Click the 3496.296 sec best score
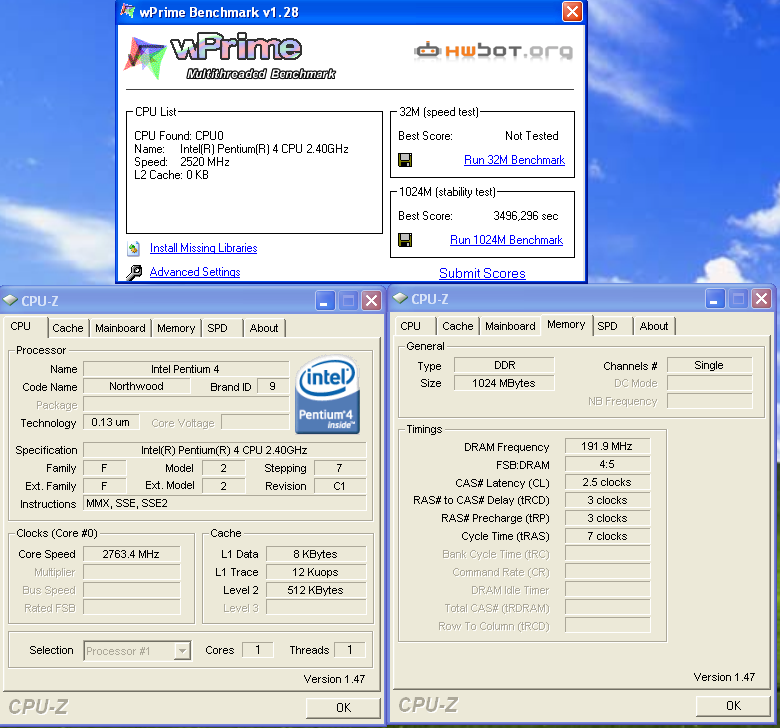Screen dimensions: 780x728 pyautogui.click(x=526, y=216)
